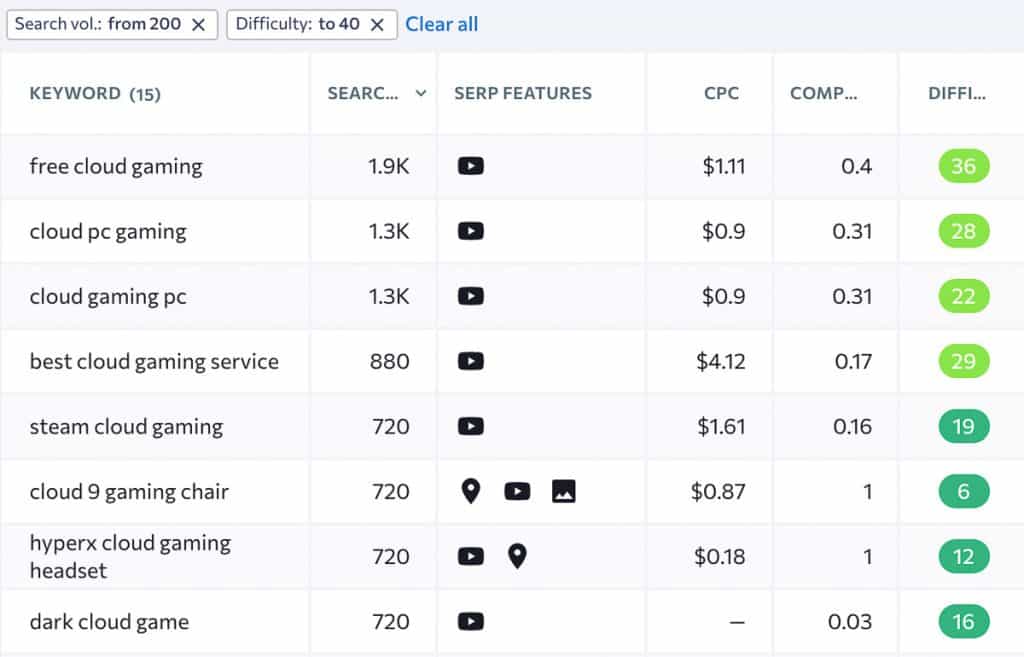Open the sort dropdown on the Search volume column
Viewport: 1024px width, 657px height.
(419, 92)
